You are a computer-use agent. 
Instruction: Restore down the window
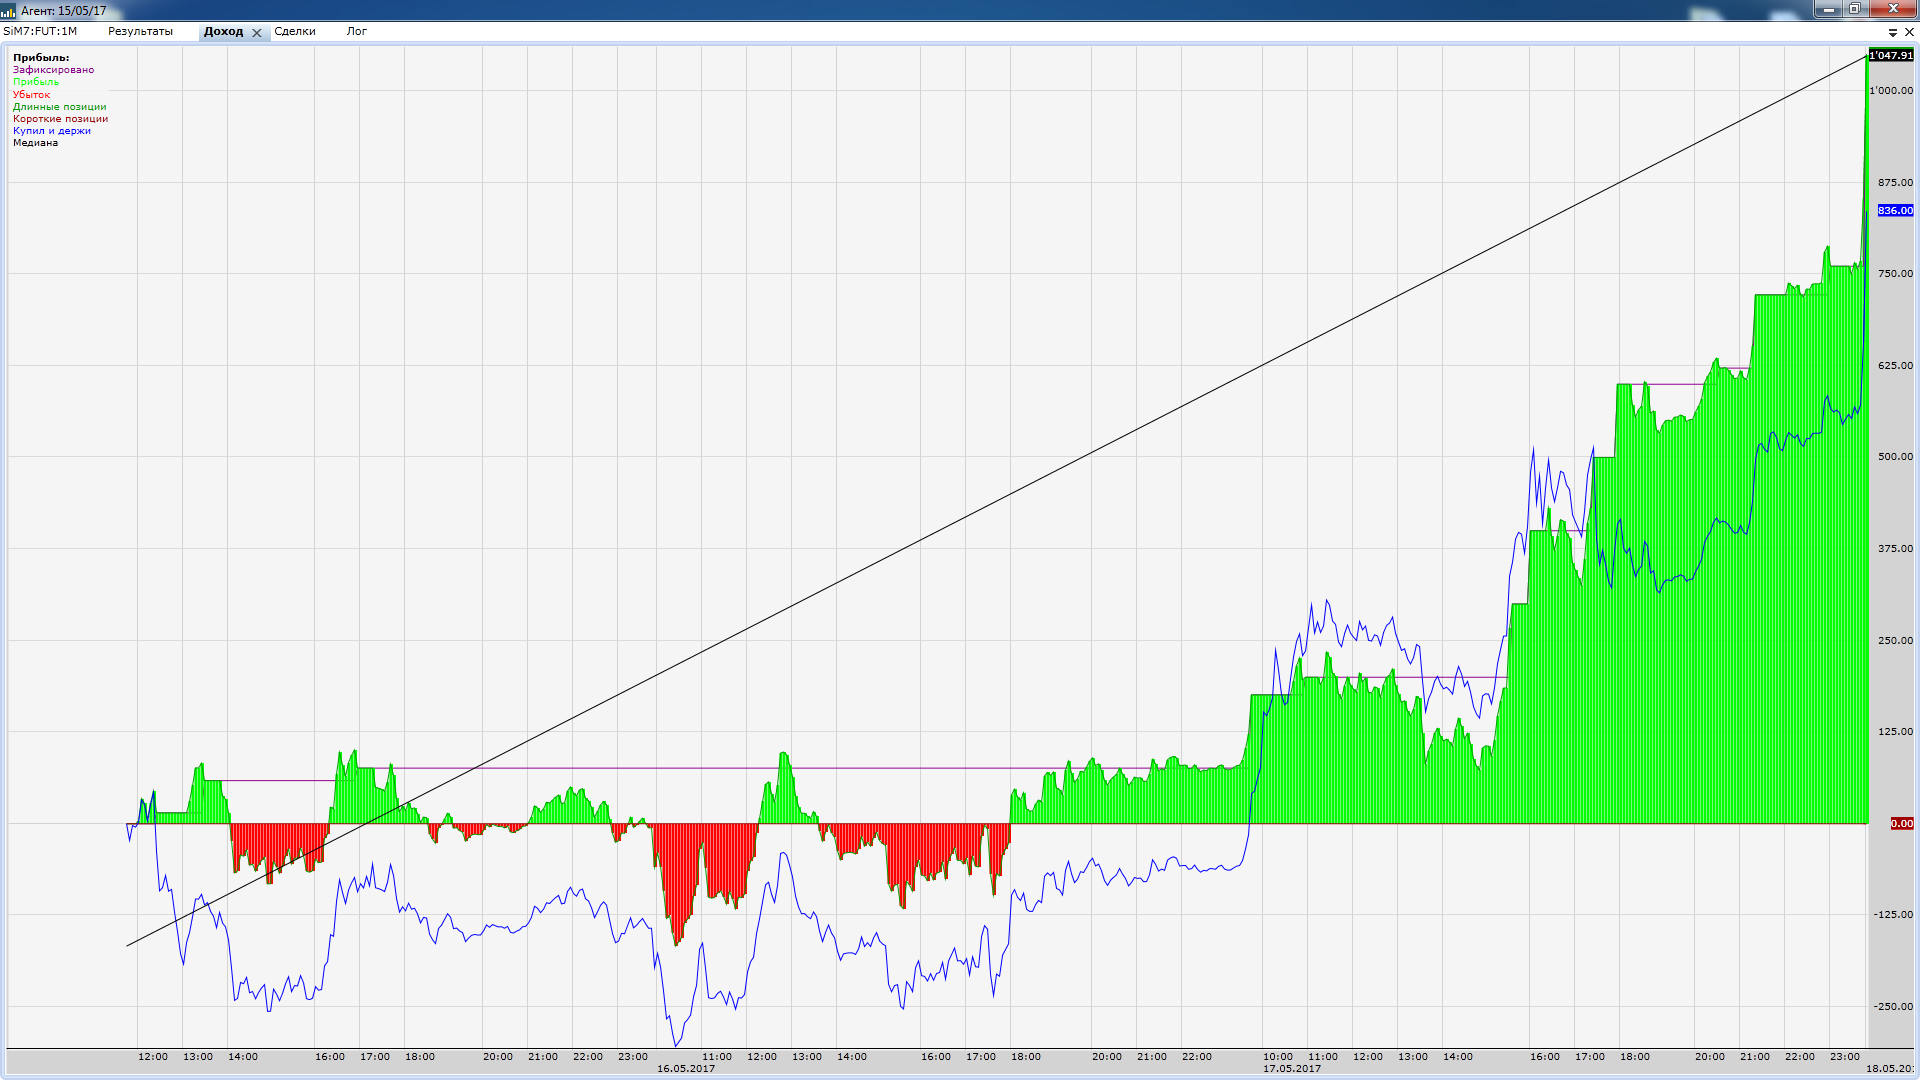(1854, 9)
